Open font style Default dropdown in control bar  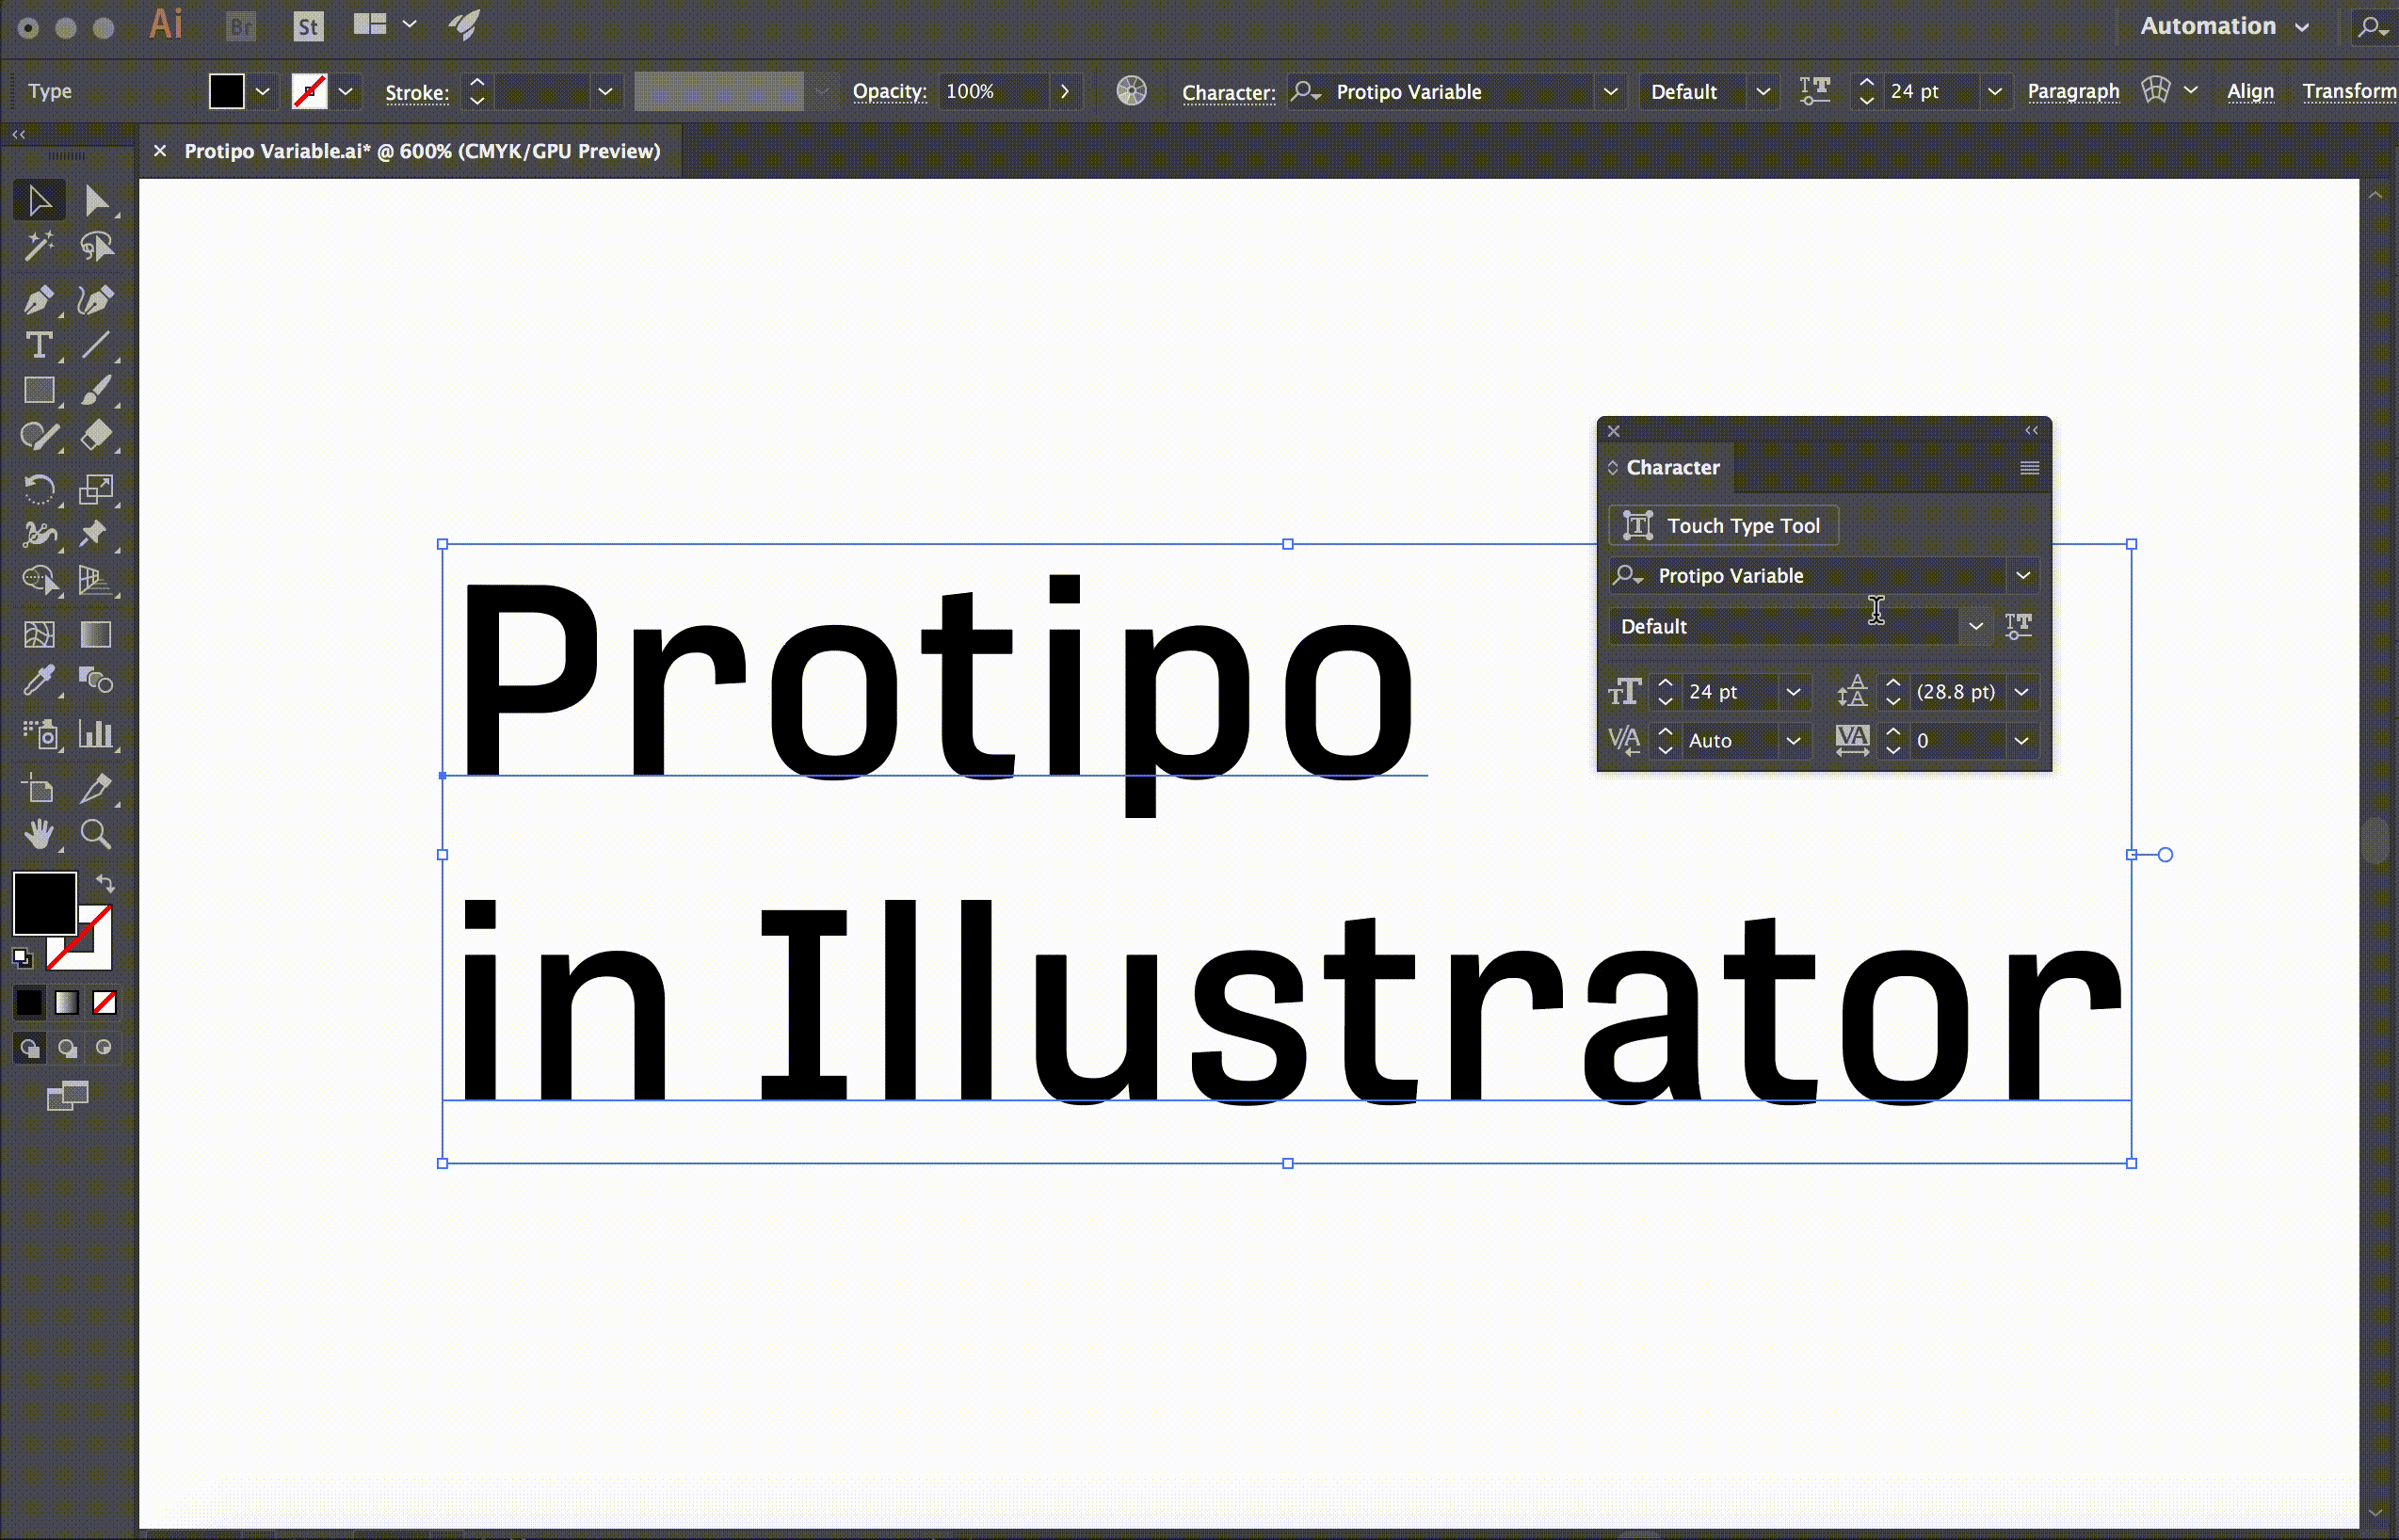(1763, 92)
